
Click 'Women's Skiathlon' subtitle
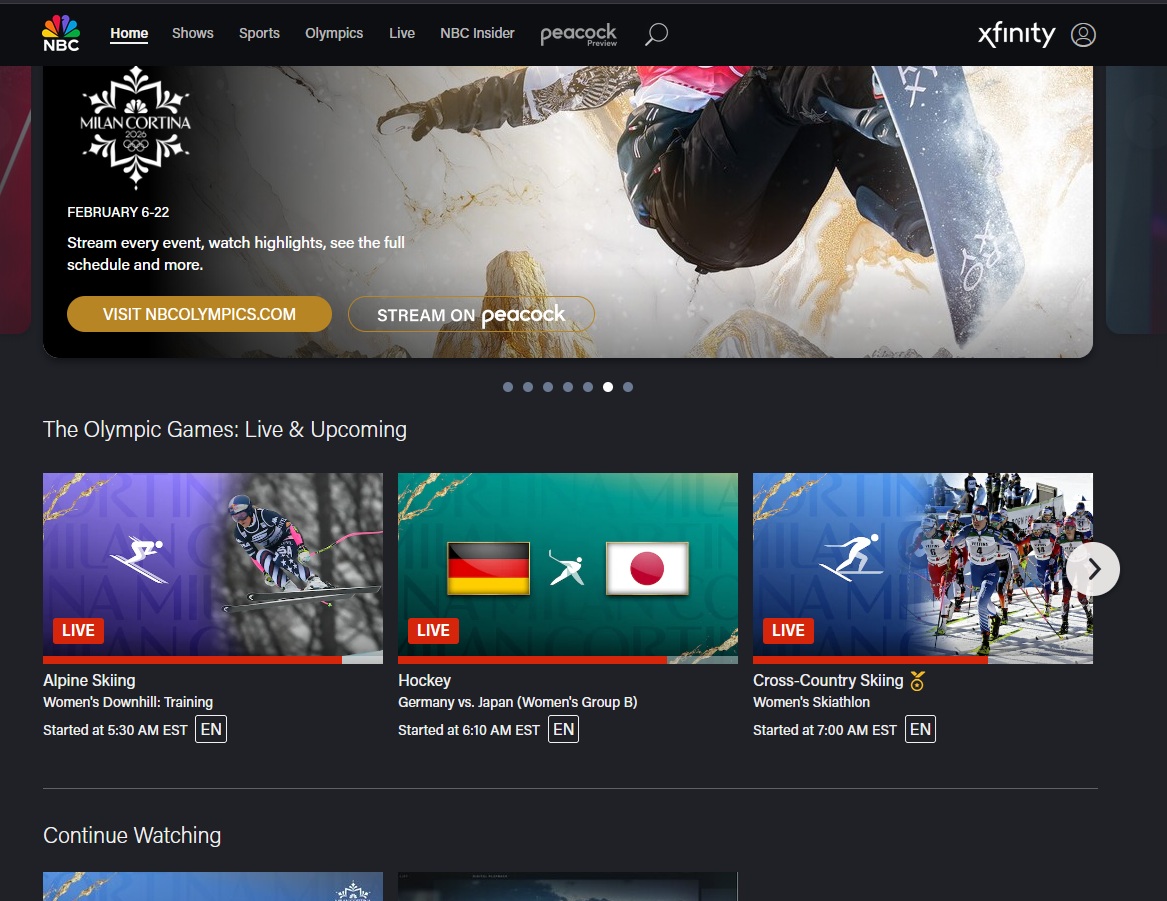coord(811,702)
